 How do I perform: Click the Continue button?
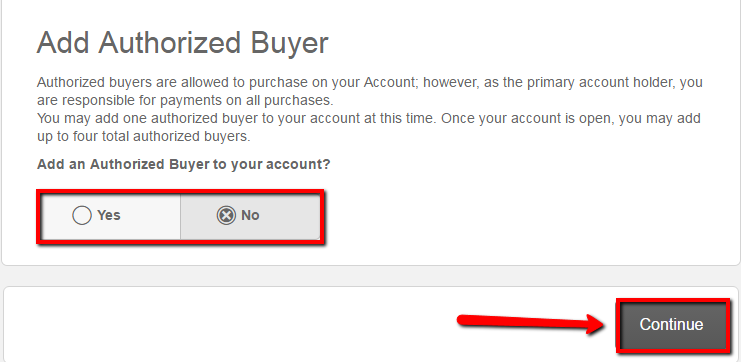pos(671,324)
